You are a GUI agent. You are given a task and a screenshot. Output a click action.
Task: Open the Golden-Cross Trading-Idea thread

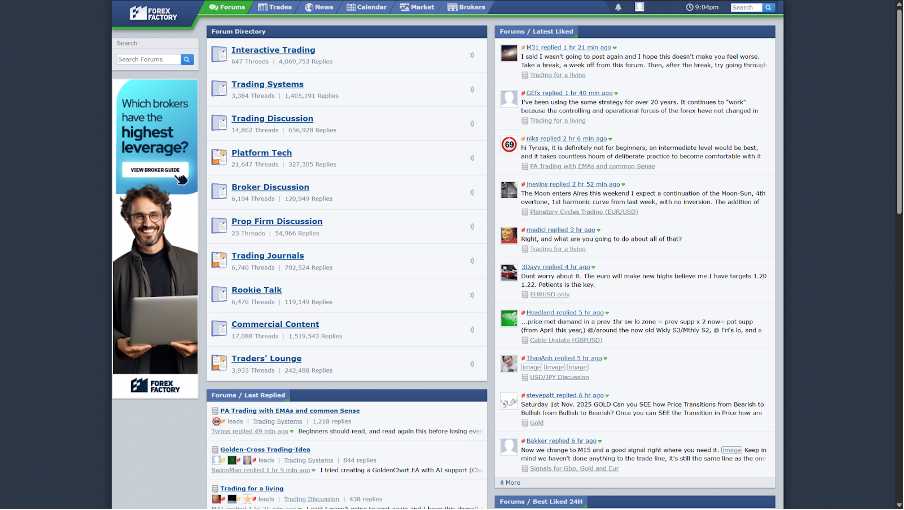tap(265, 449)
